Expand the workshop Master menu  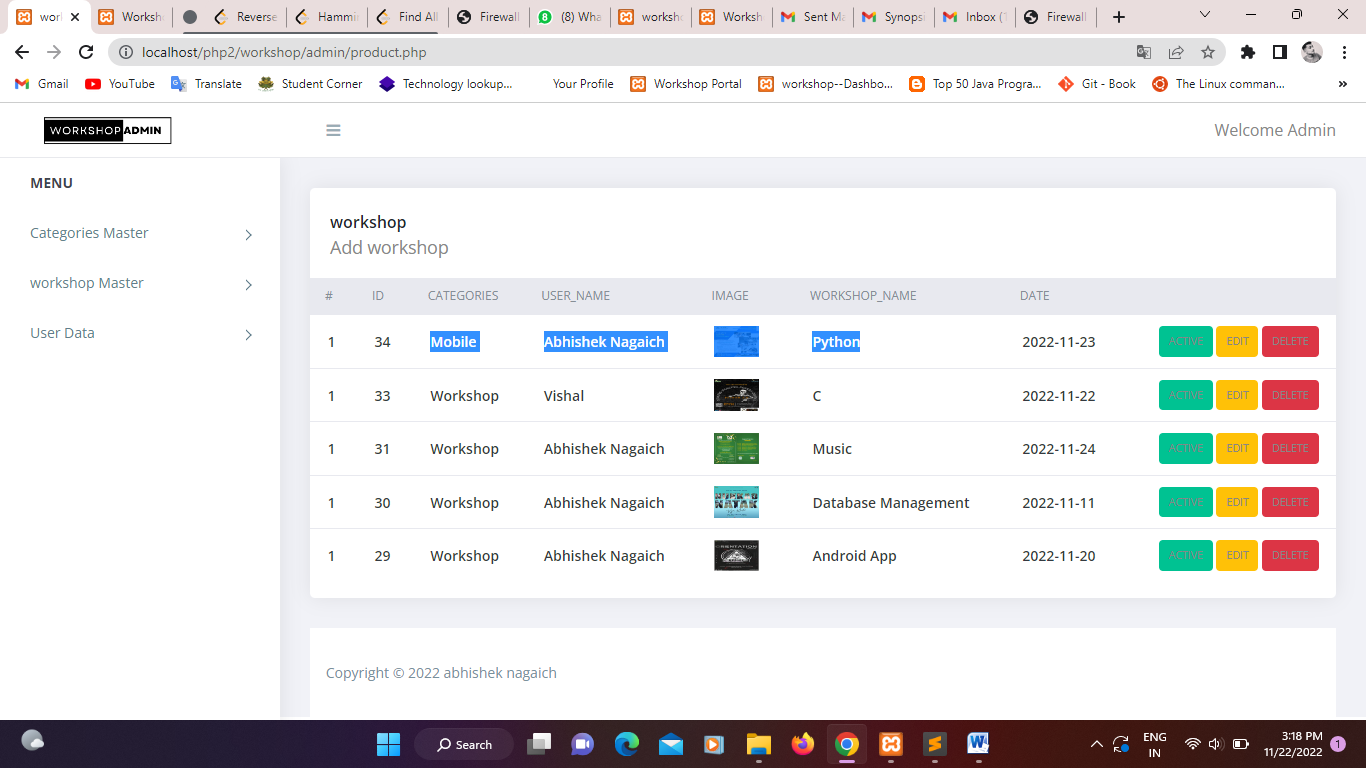coord(140,283)
